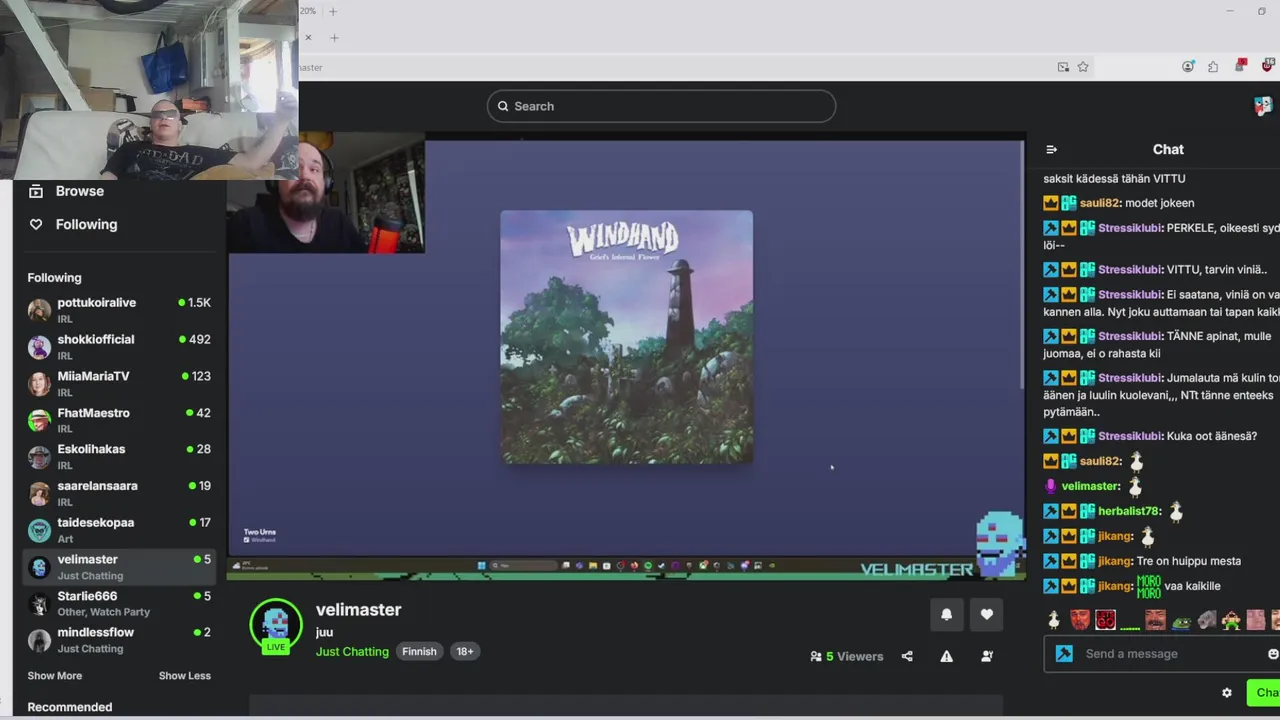This screenshot has height=720, width=1280.
Task: Click the picture-in-picture icon in address bar
Action: pos(1063,67)
